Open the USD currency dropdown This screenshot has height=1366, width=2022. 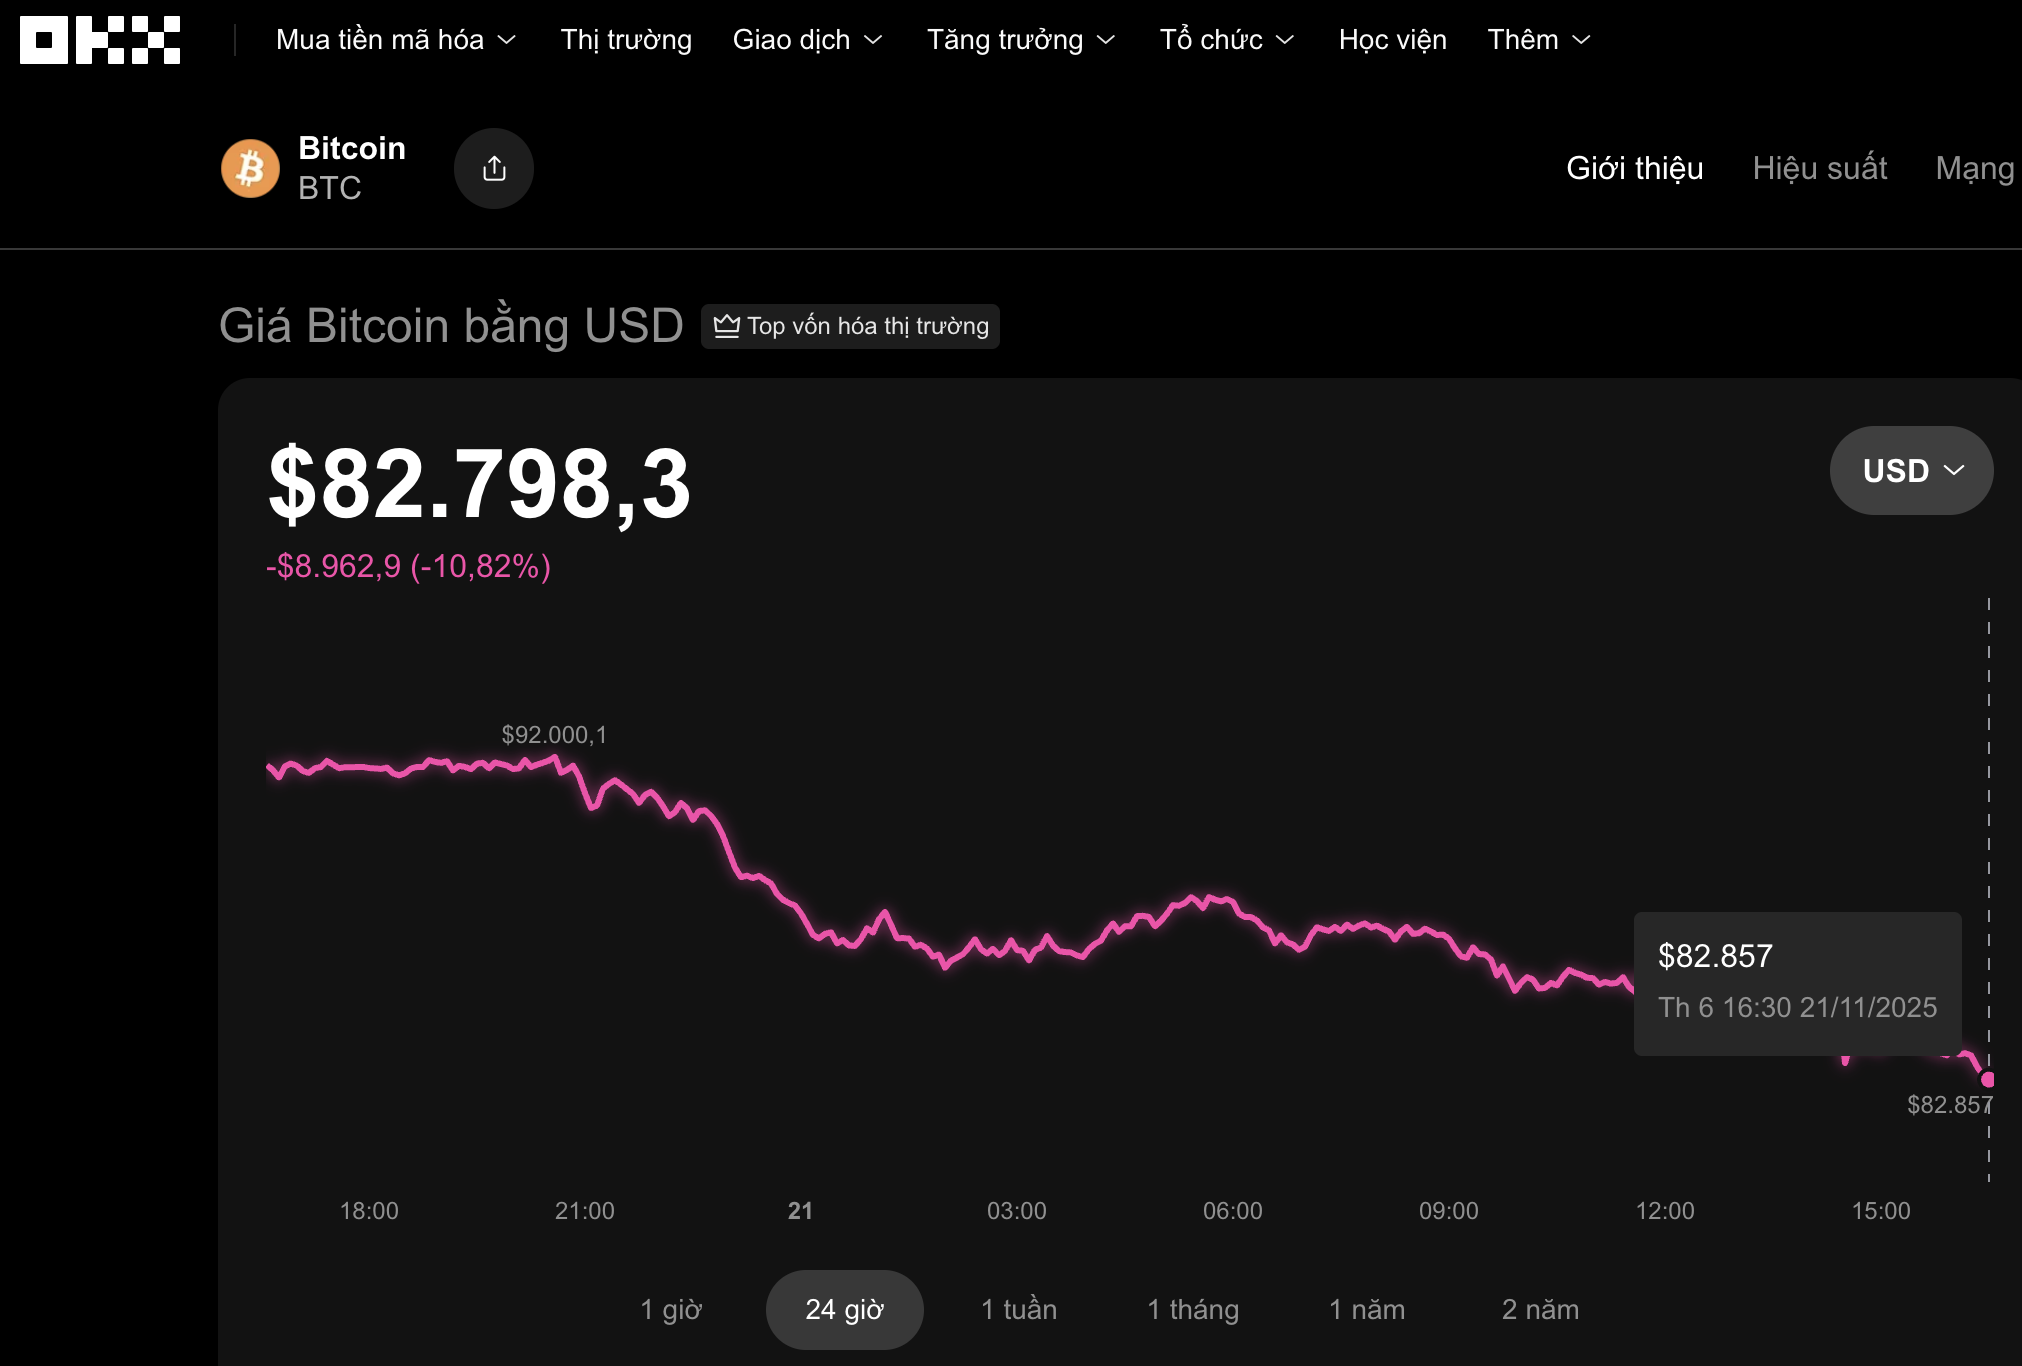click(x=1910, y=470)
